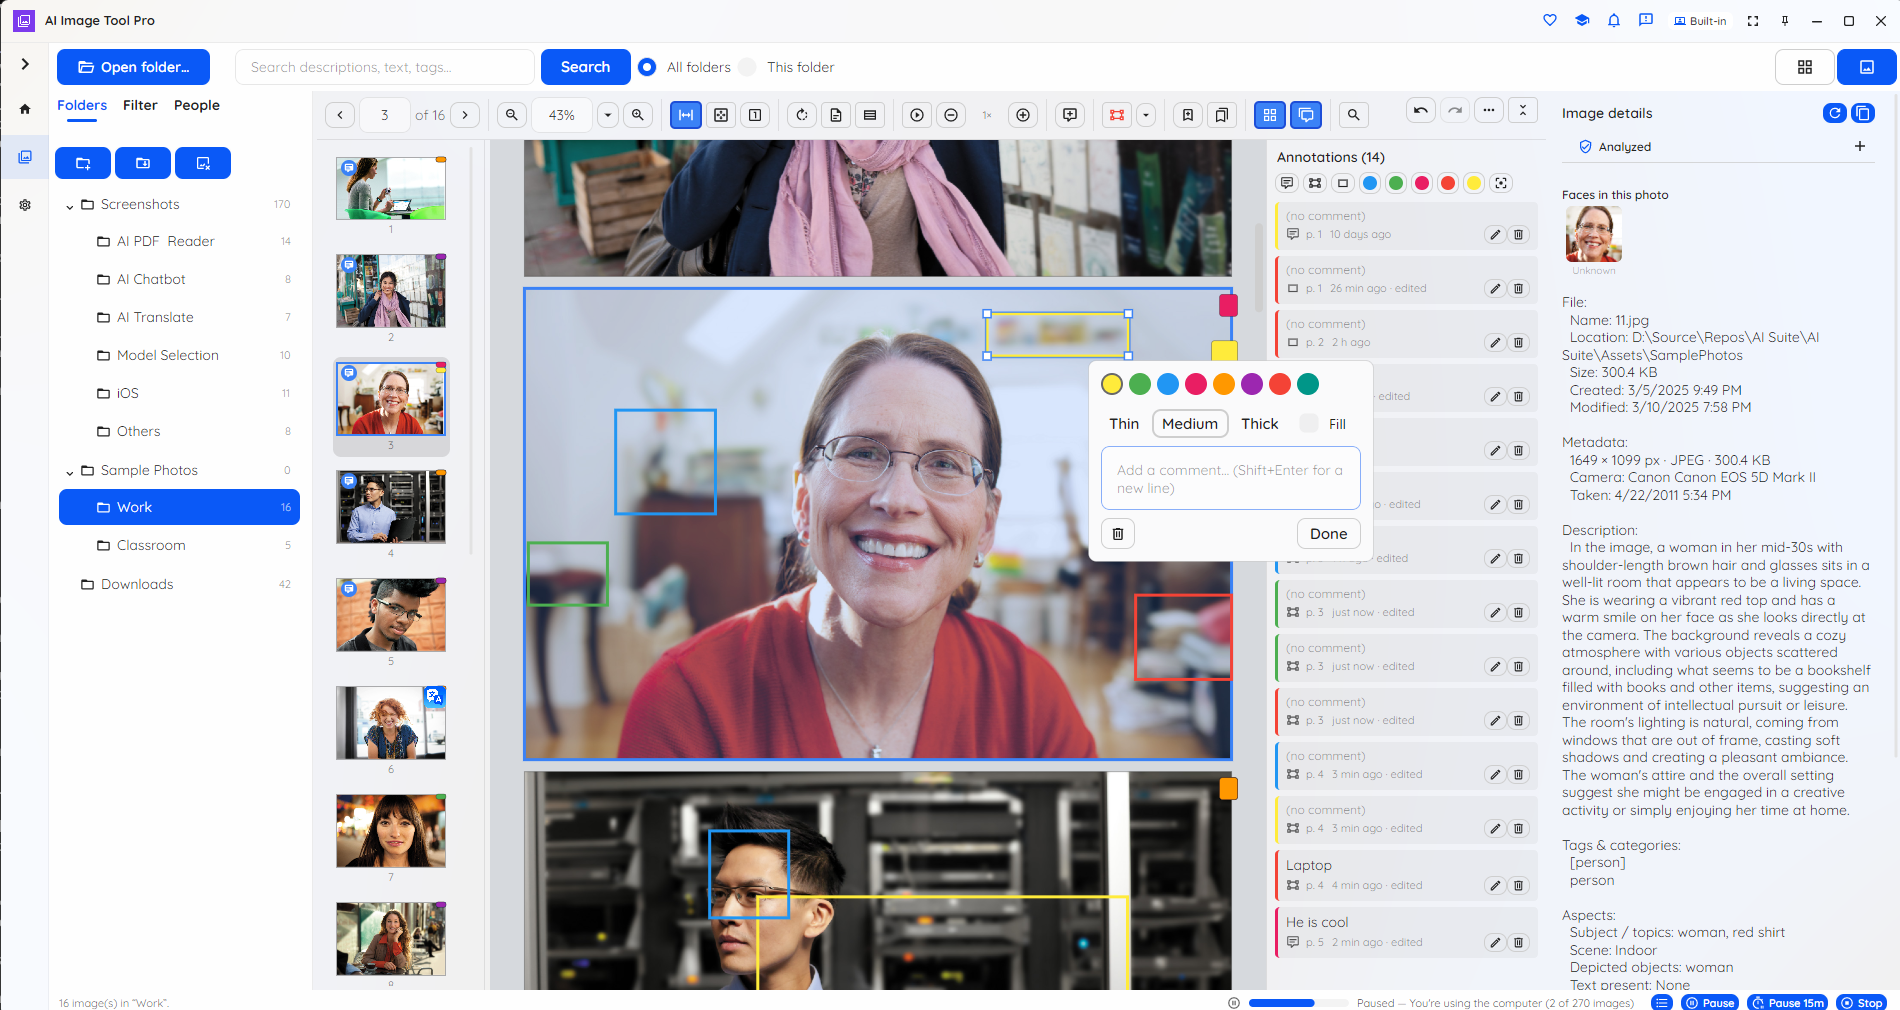Switch to the Filter tab
Screen dimensions: 1900x1010
(x=140, y=105)
